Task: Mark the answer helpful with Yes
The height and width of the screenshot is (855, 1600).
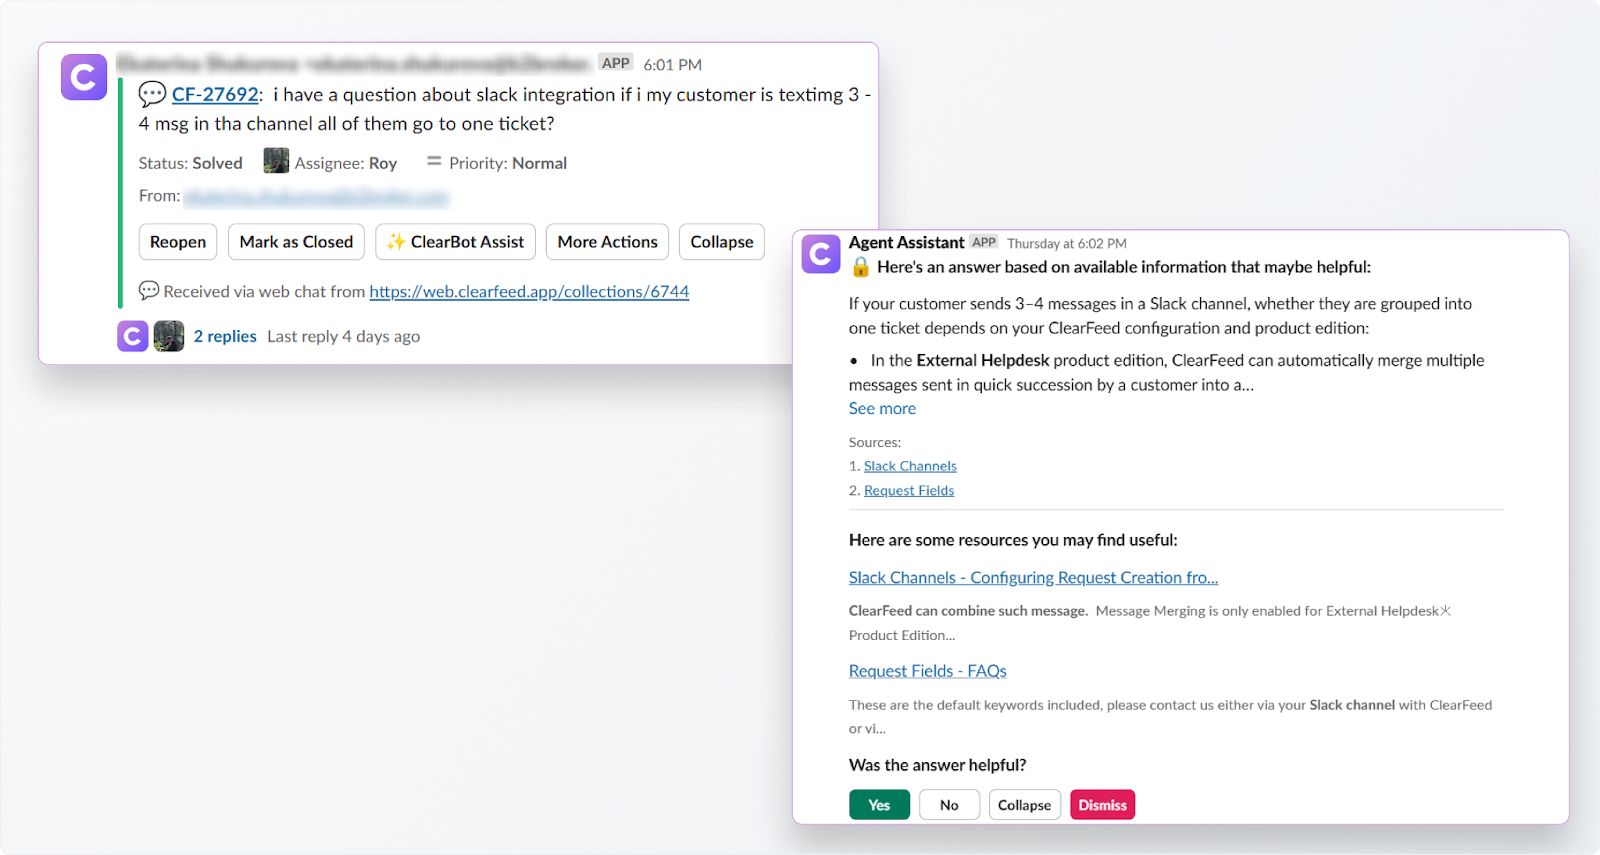Action: coord(879,805)
